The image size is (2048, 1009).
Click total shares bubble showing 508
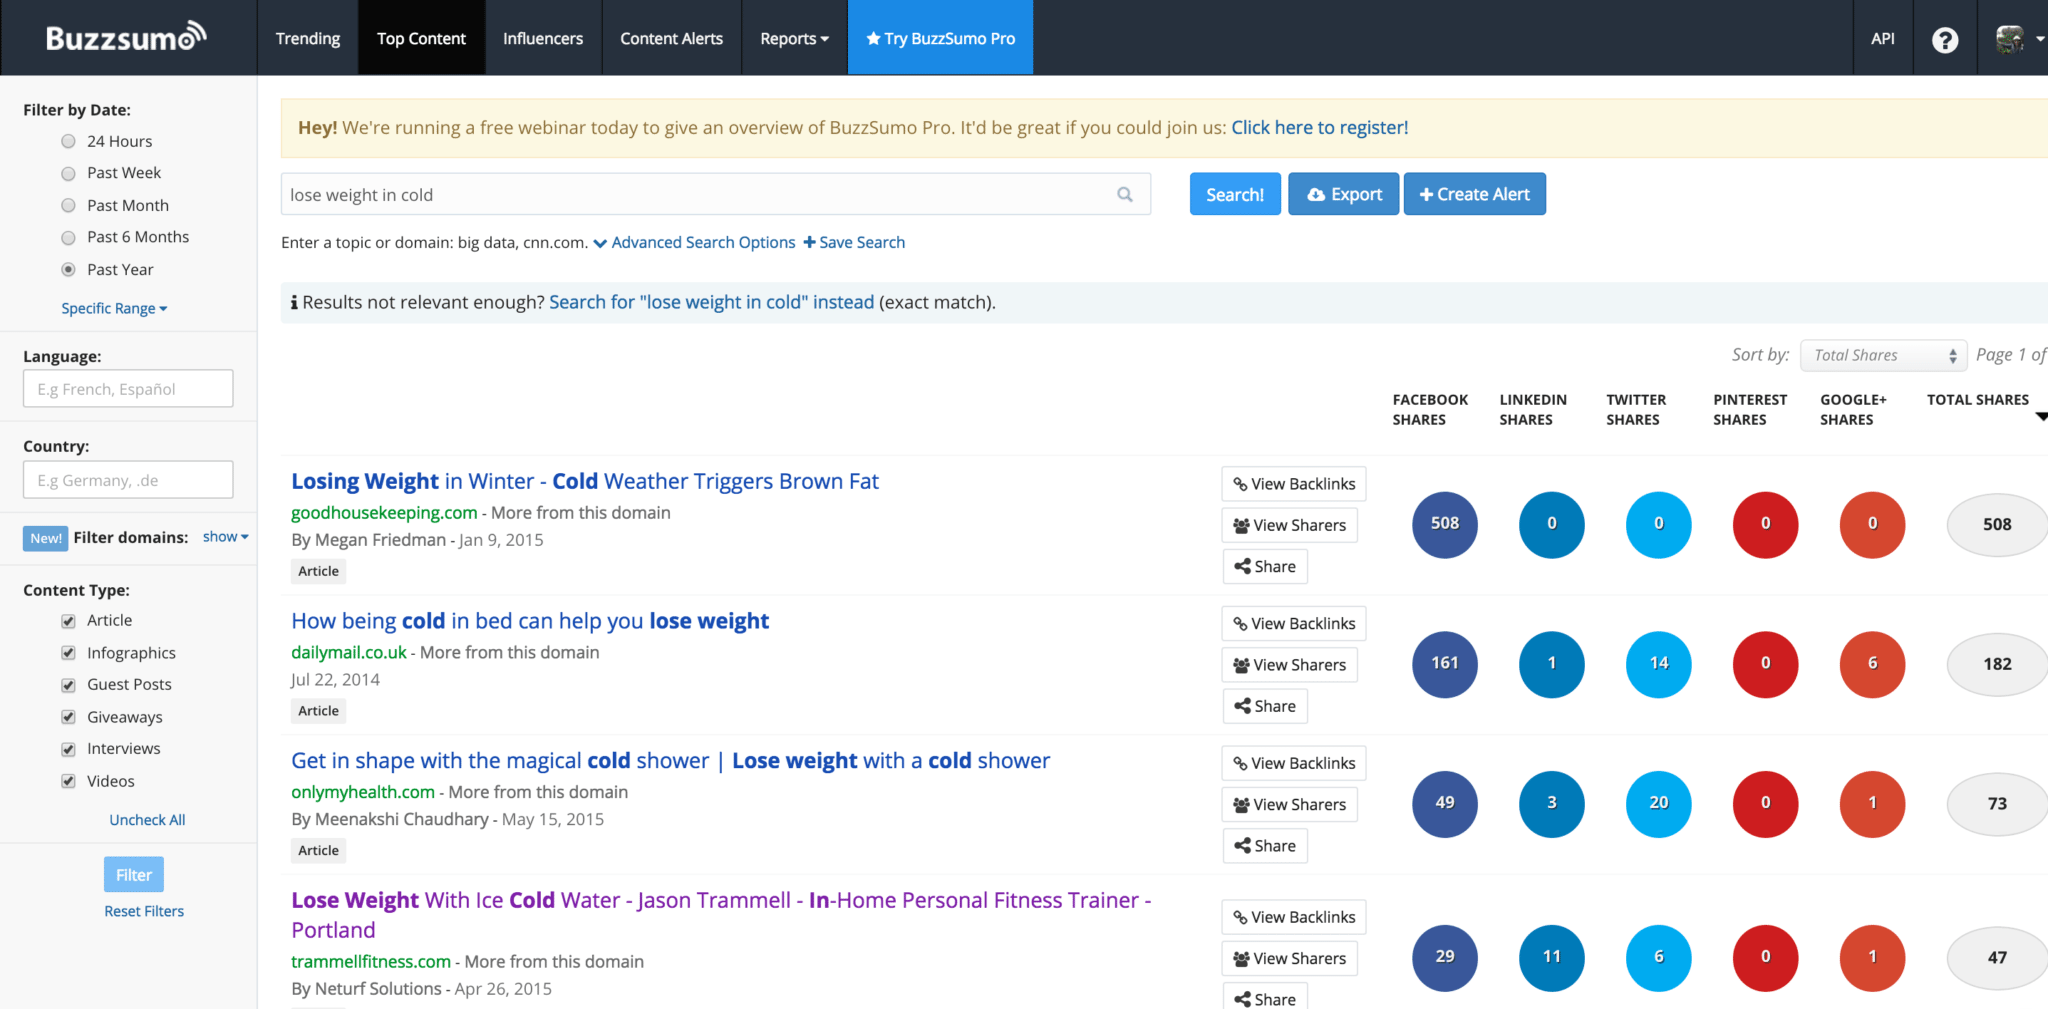(1997, 525)
